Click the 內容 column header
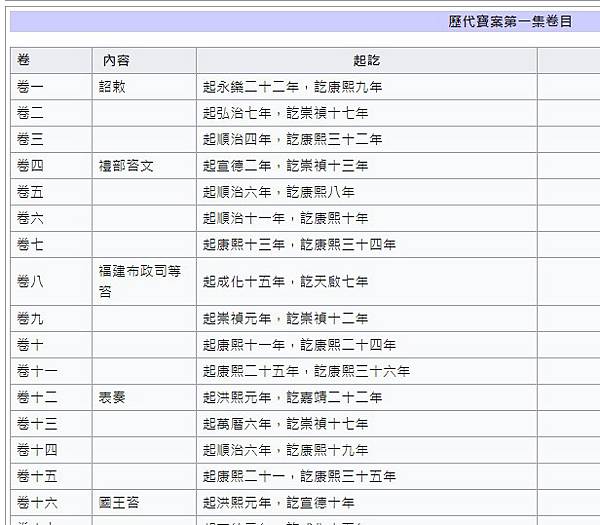This screenshot has width=600, height=525. tap(144, 60)
